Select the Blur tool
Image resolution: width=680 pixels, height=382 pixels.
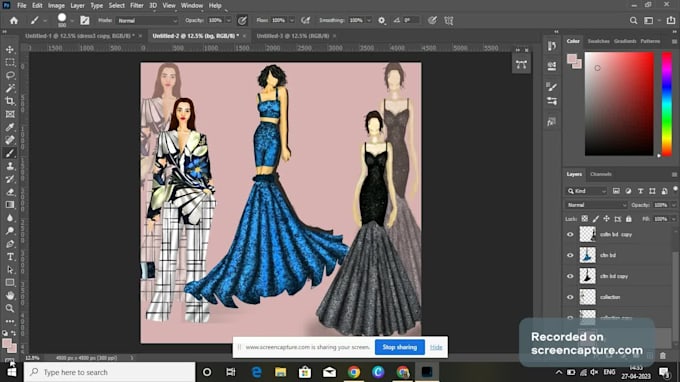[10, 218]
